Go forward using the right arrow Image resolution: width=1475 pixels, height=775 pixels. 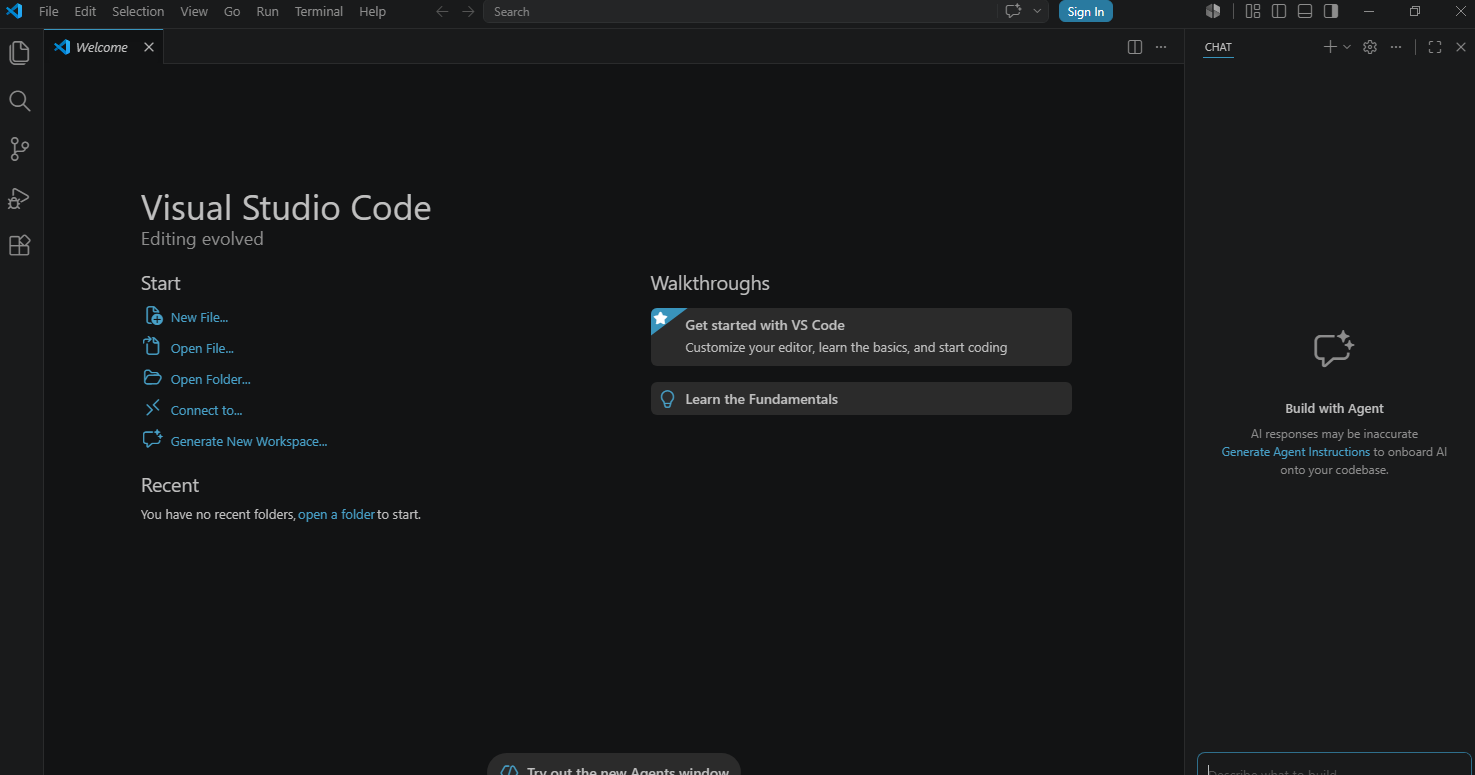click(468, 12)
